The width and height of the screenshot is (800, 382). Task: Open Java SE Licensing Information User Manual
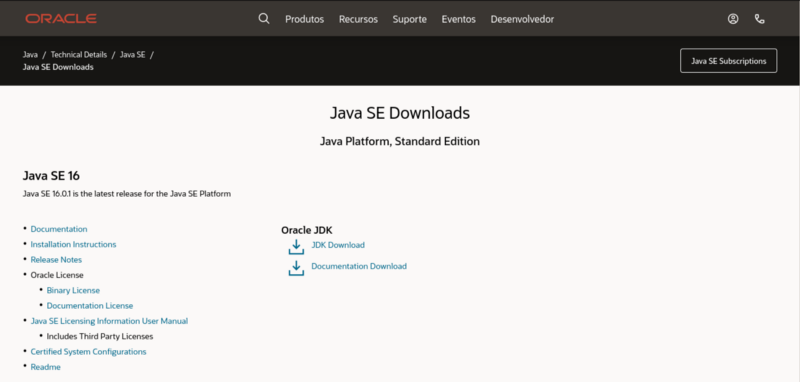point(109,321)
